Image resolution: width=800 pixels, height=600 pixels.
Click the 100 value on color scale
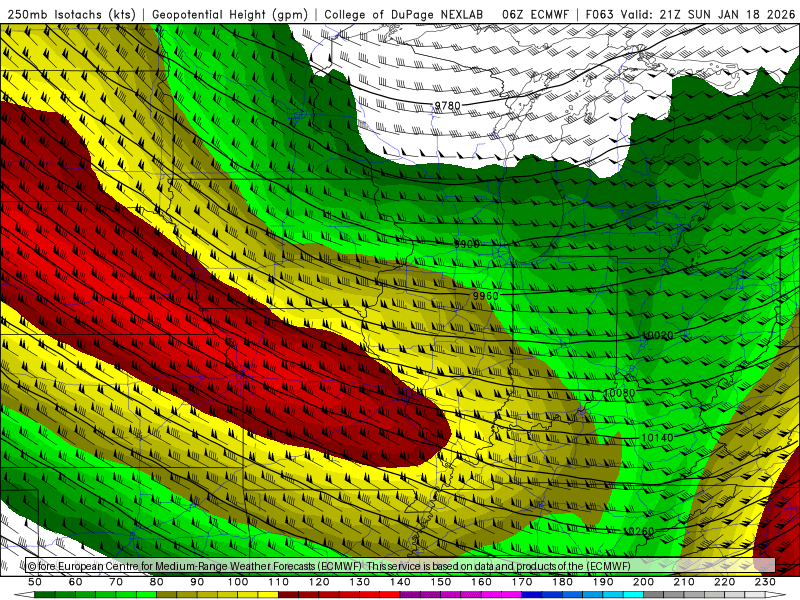coord(238,582)
